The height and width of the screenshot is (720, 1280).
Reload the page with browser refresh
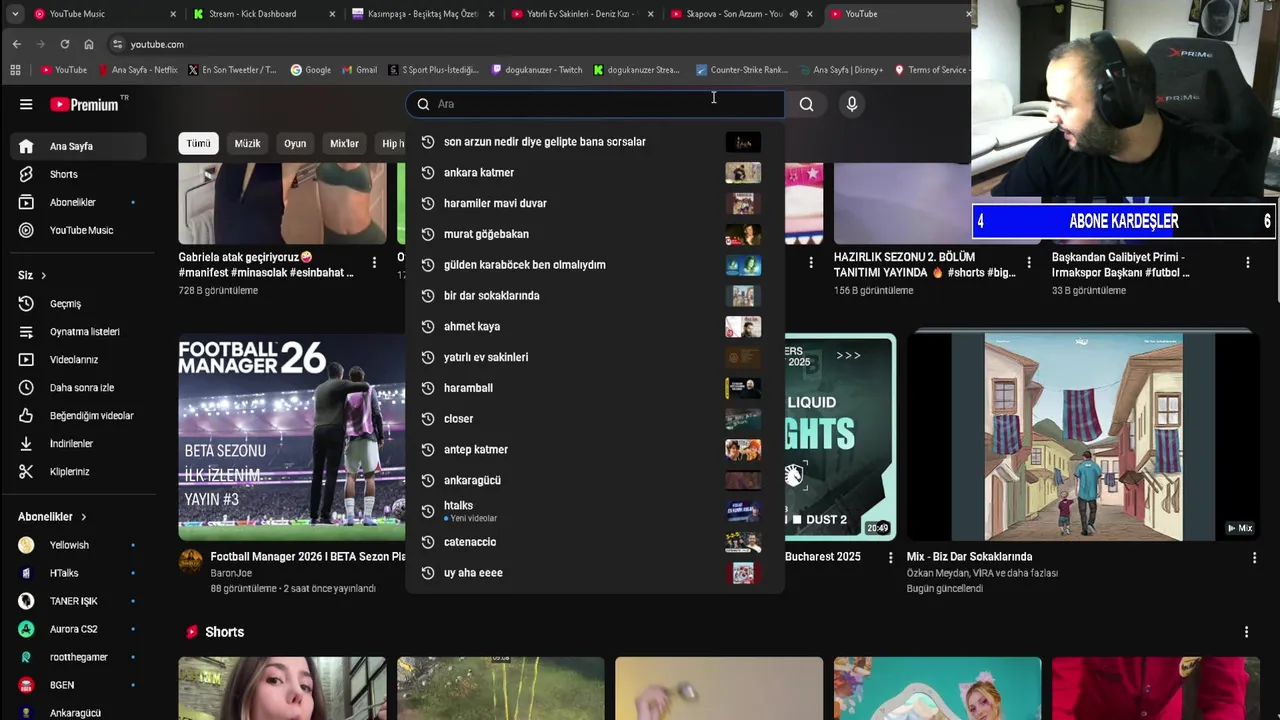[65, 44]
